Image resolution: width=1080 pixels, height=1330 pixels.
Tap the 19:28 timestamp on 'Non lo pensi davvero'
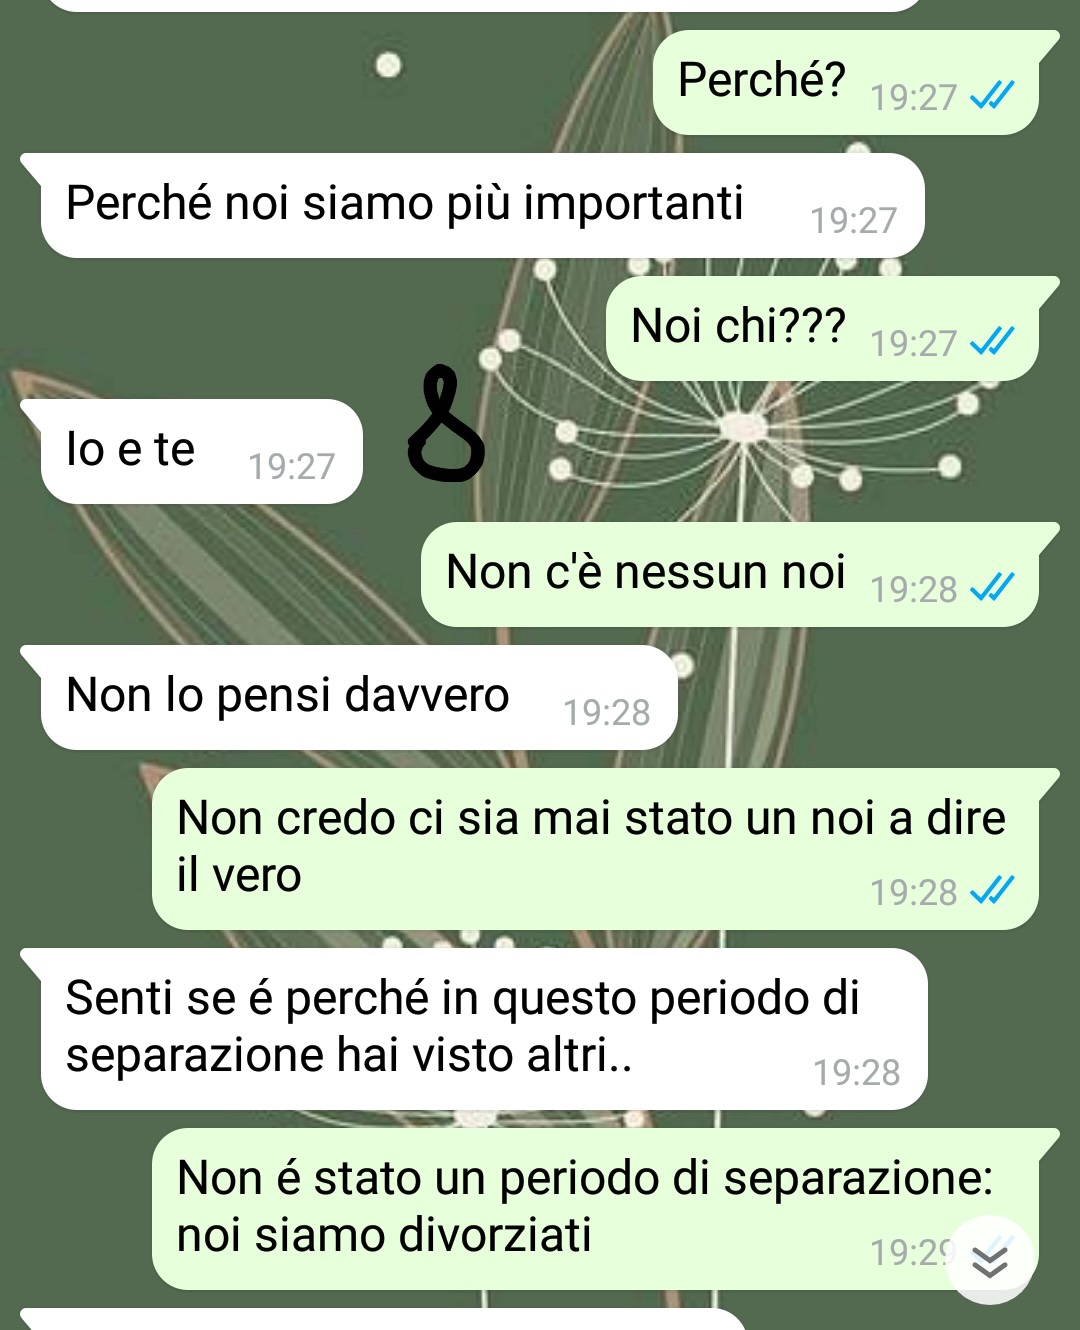coord(606,712)
